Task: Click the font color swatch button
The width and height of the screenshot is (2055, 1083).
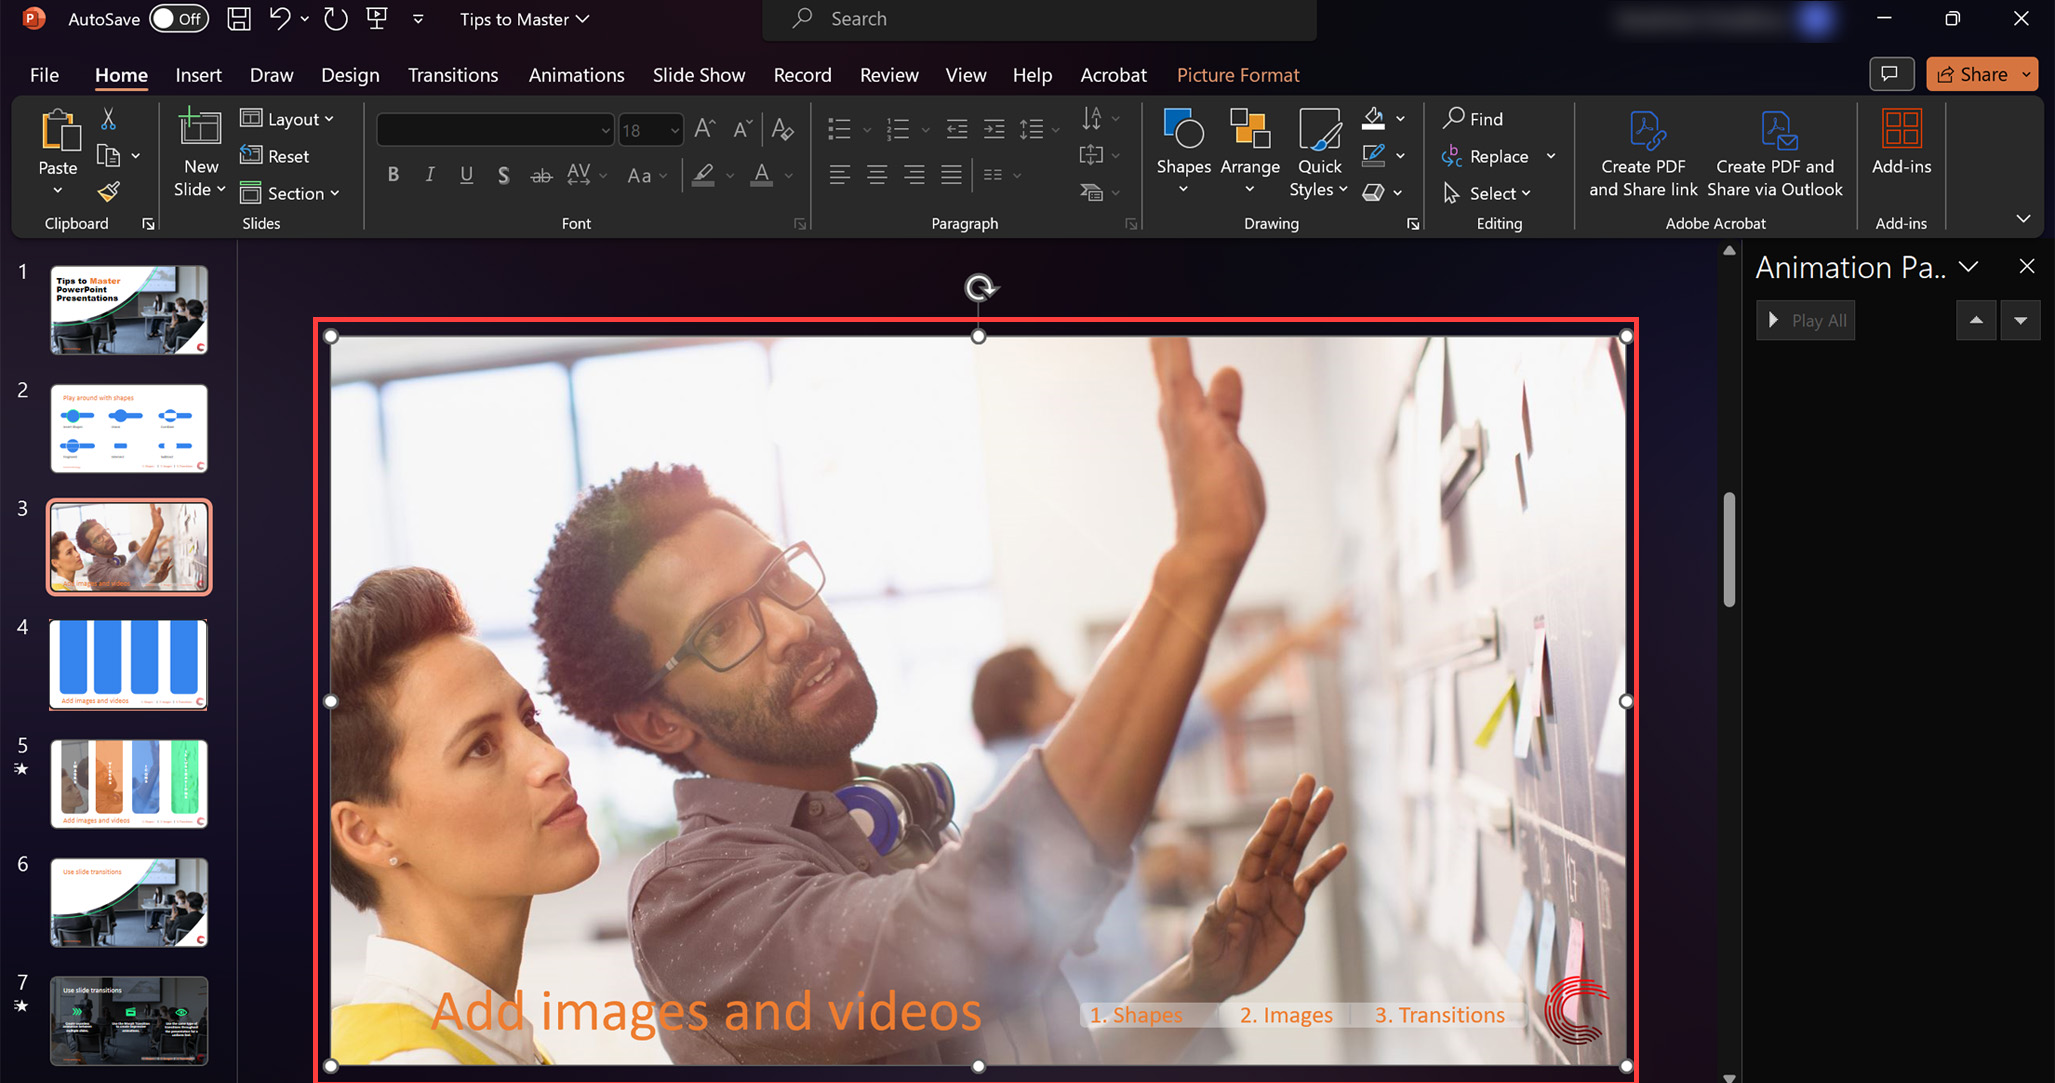Action: click(762, 175)
